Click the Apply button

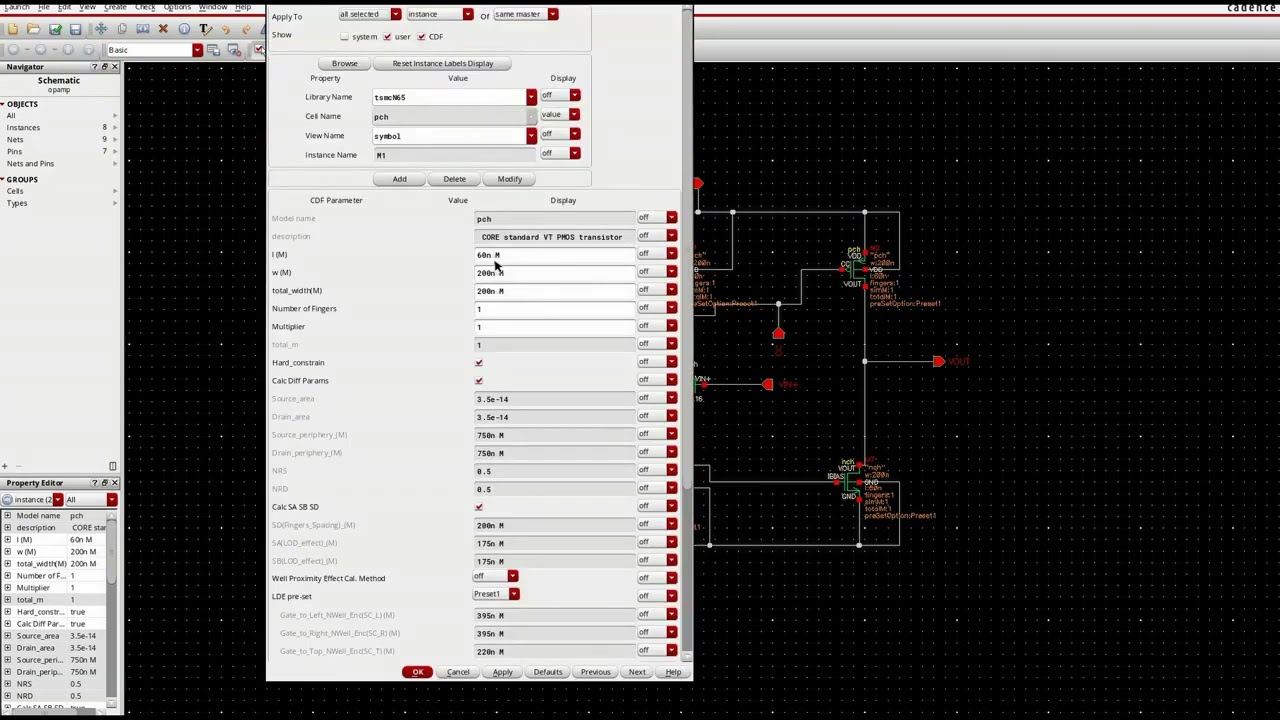[502, 672]
